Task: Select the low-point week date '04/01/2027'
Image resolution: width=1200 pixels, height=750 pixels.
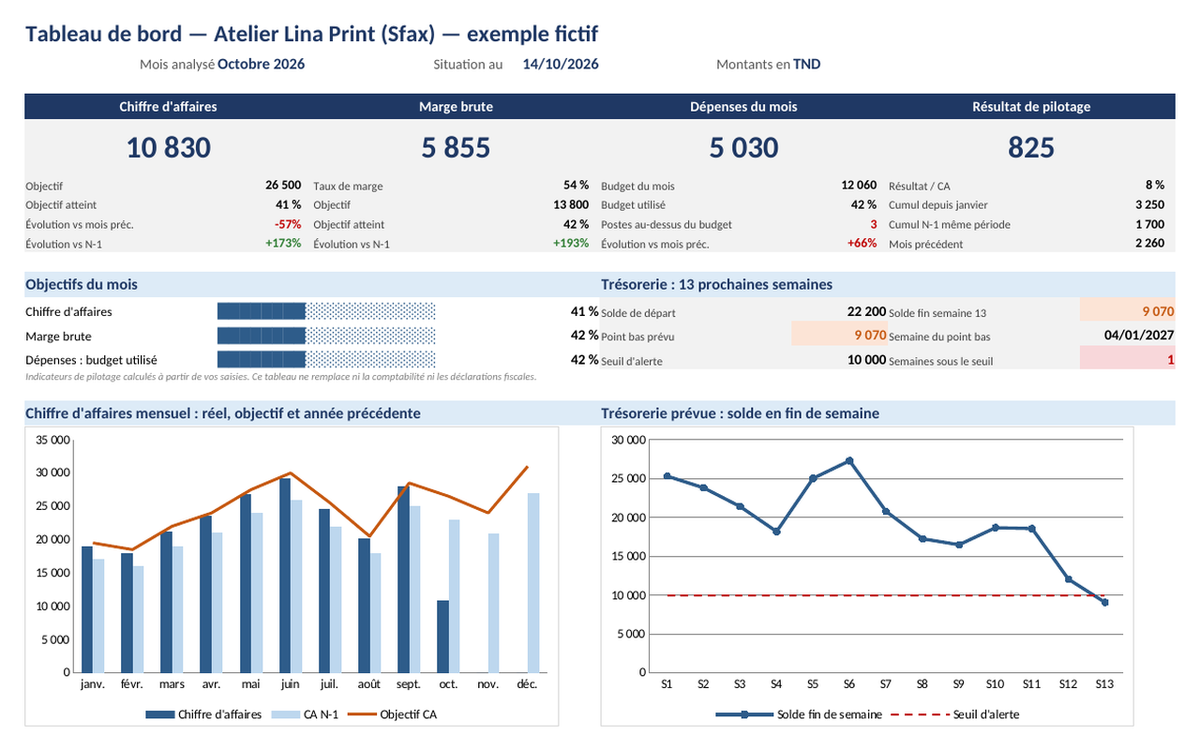Action: click(x=1138, y=336)
